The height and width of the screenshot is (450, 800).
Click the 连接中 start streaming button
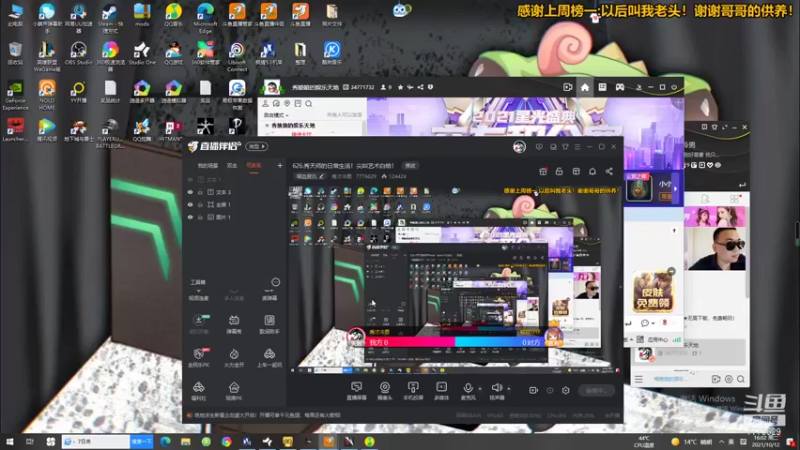tap(596, 390)
